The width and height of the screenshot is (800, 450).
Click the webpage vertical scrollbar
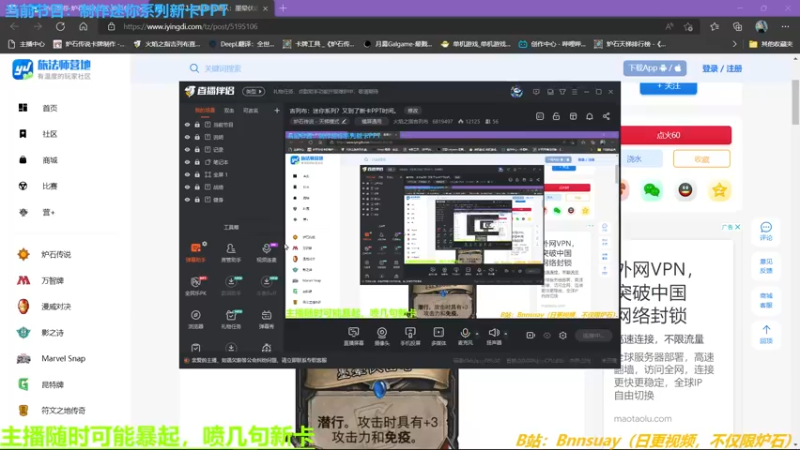795,102
